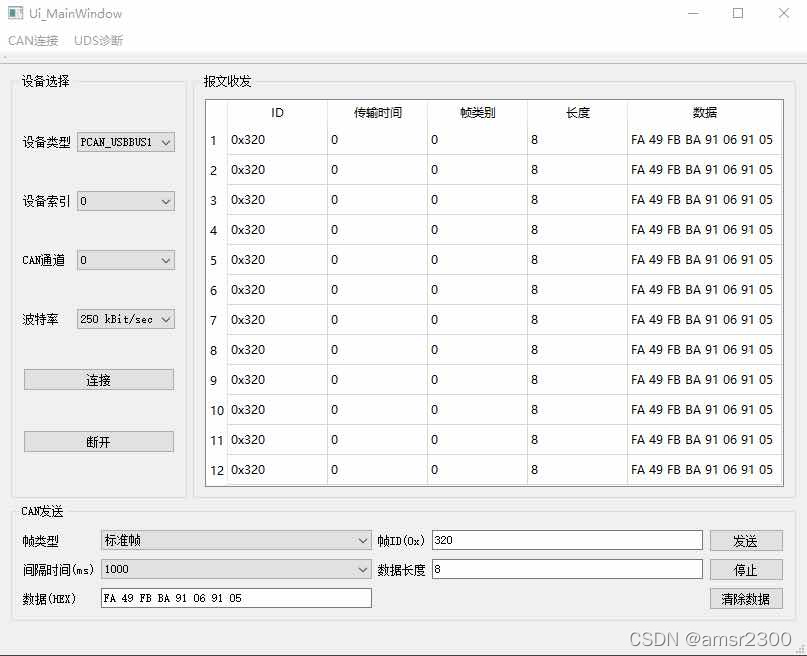Screen dimensions: 807x656
Task: Click the 连接 button to connect device
Action: click(98, 379)
